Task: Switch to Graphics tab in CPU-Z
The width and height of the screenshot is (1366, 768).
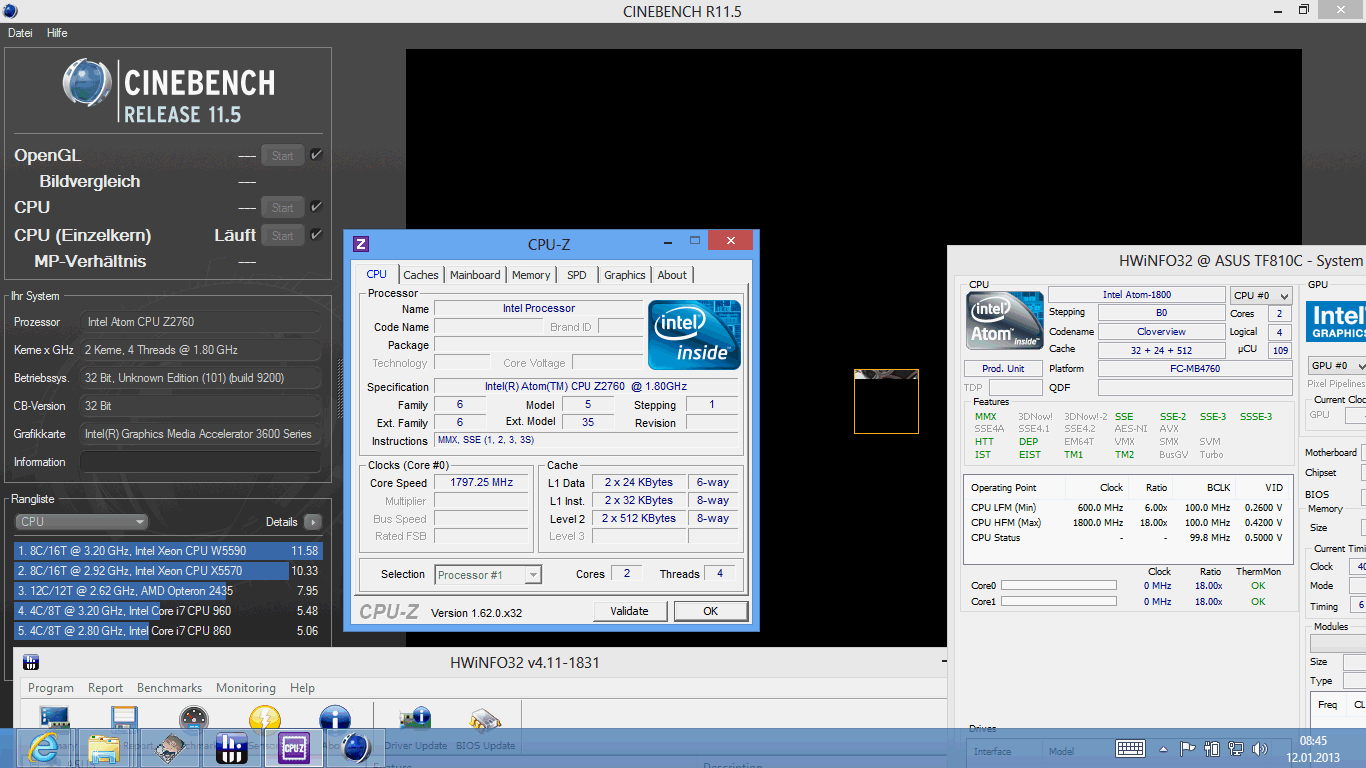Action: click(625, 275)
